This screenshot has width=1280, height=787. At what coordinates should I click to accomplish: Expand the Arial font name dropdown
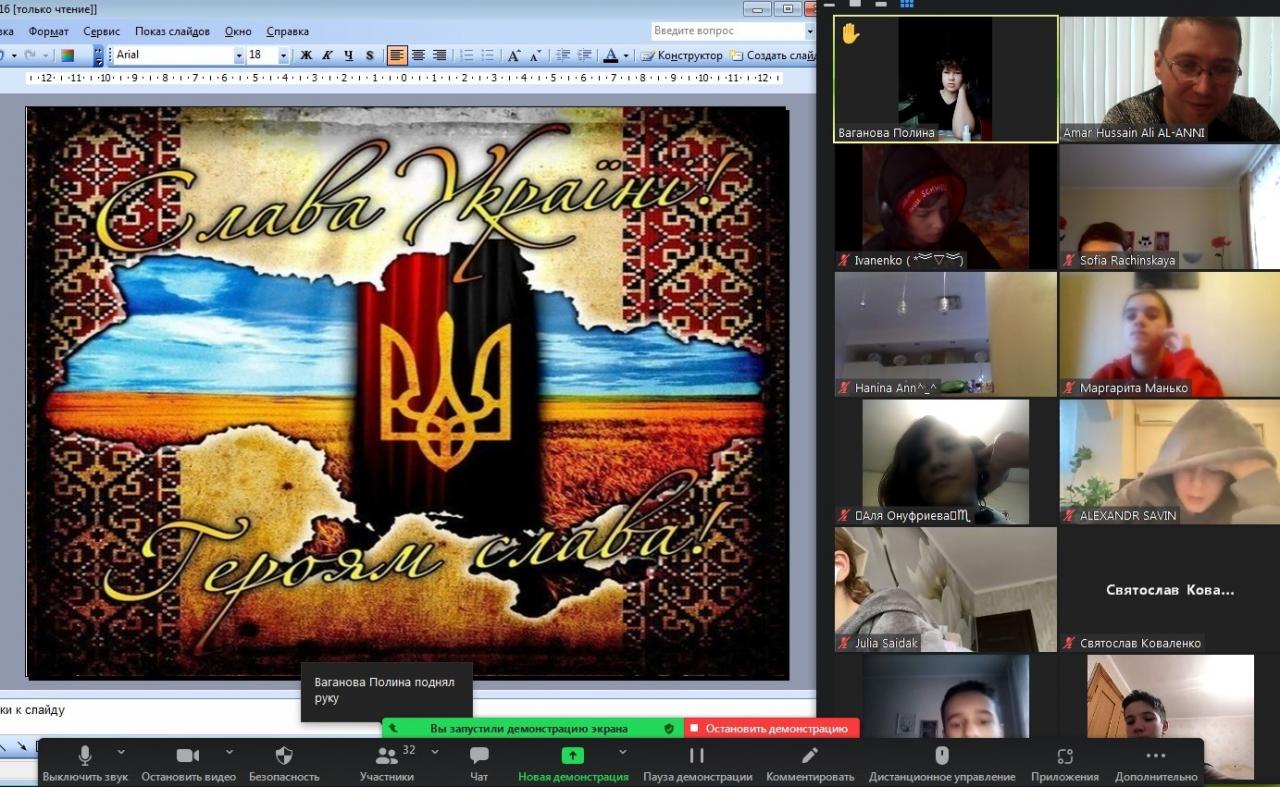tap(239, 55)
